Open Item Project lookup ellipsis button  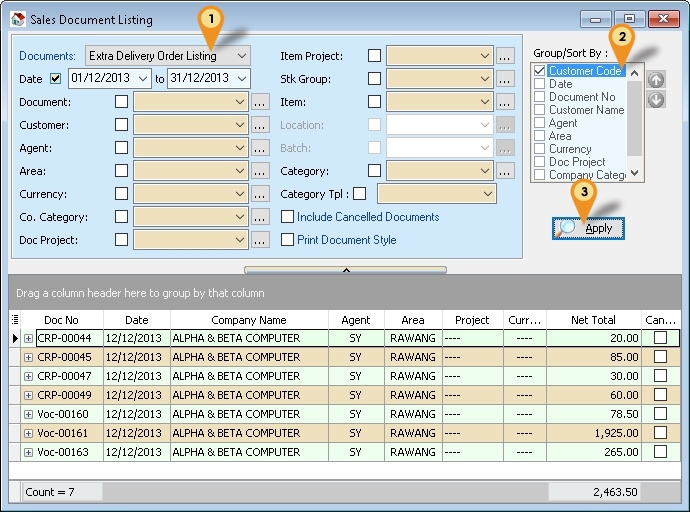coord(505,56)
